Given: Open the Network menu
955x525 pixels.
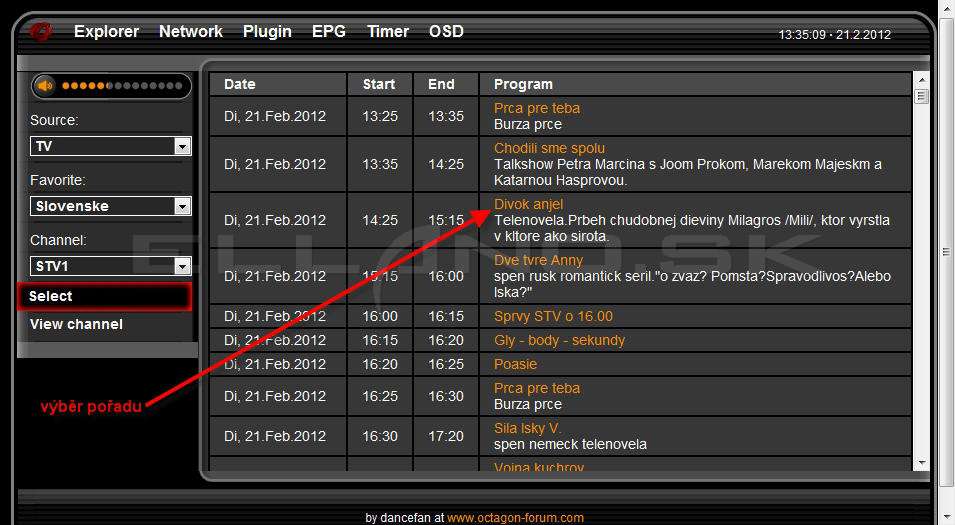Looking at the screenshot, I should 191,32.
